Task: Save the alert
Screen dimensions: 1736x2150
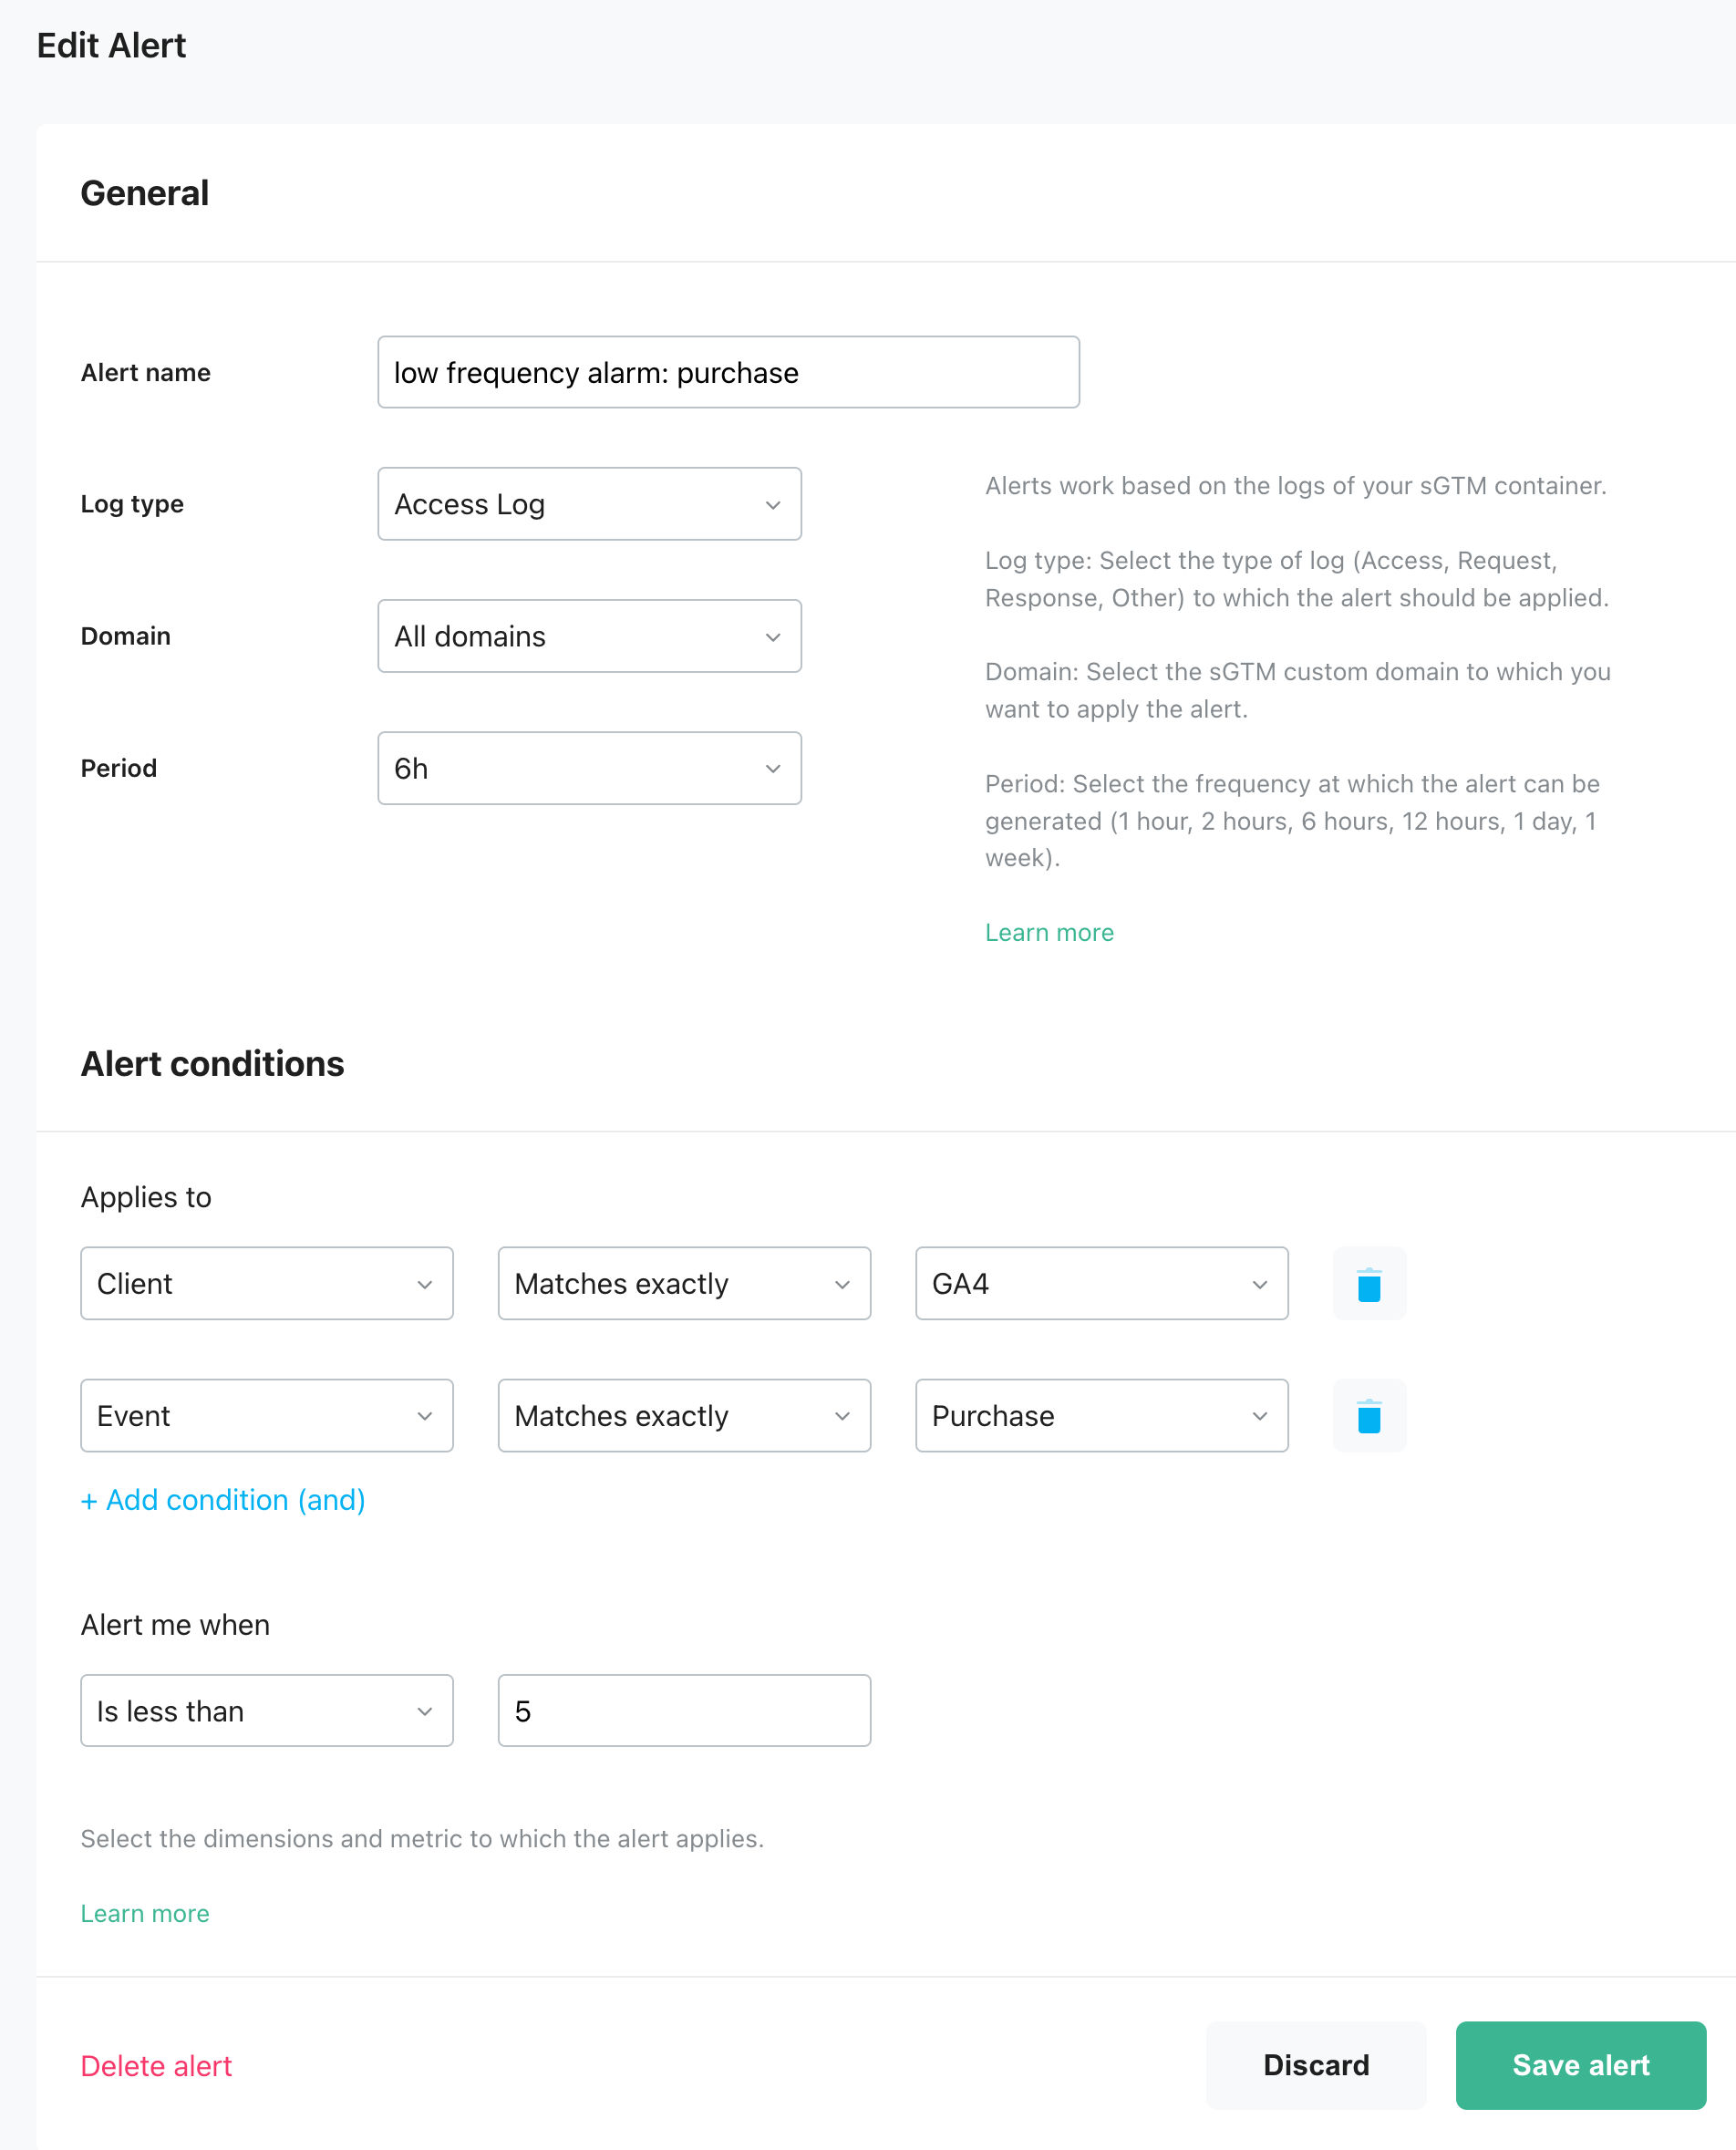Action: point(1580,2065)
